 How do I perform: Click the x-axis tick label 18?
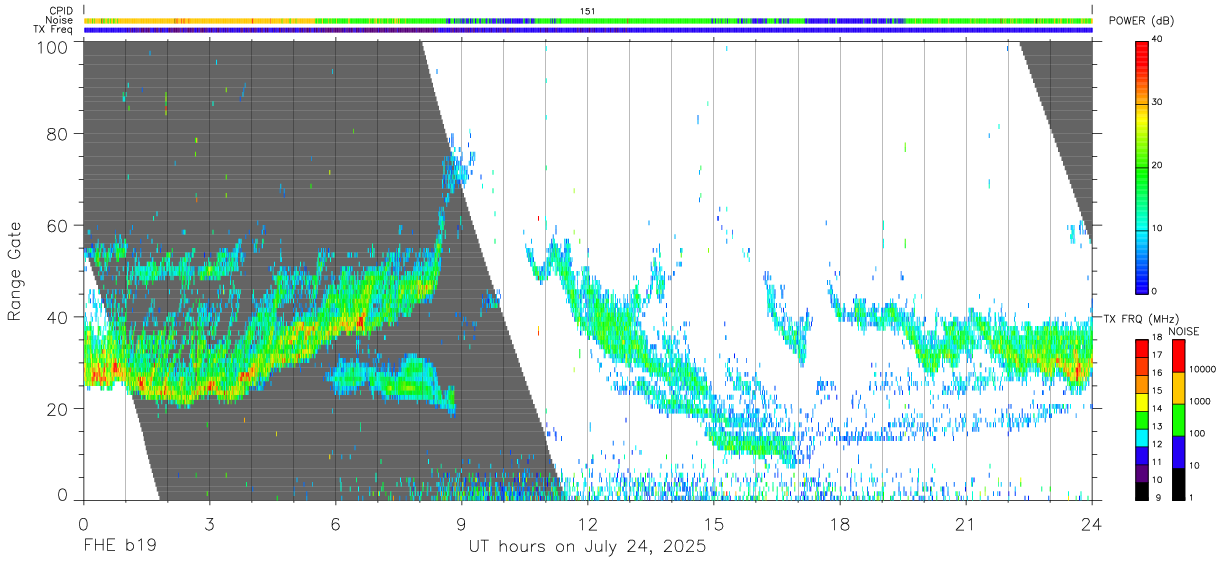(x=840, y=524)
